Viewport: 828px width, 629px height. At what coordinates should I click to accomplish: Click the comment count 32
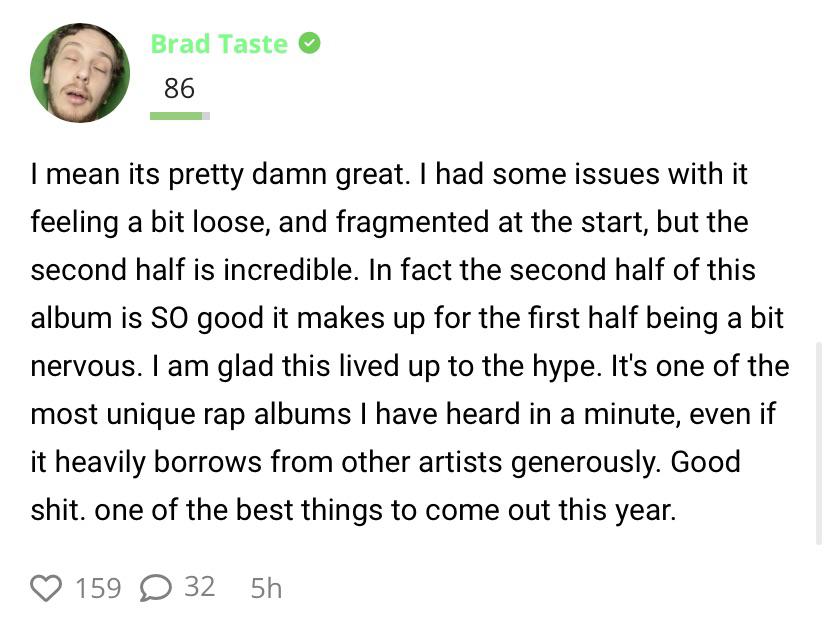click(x=197, y=589)
